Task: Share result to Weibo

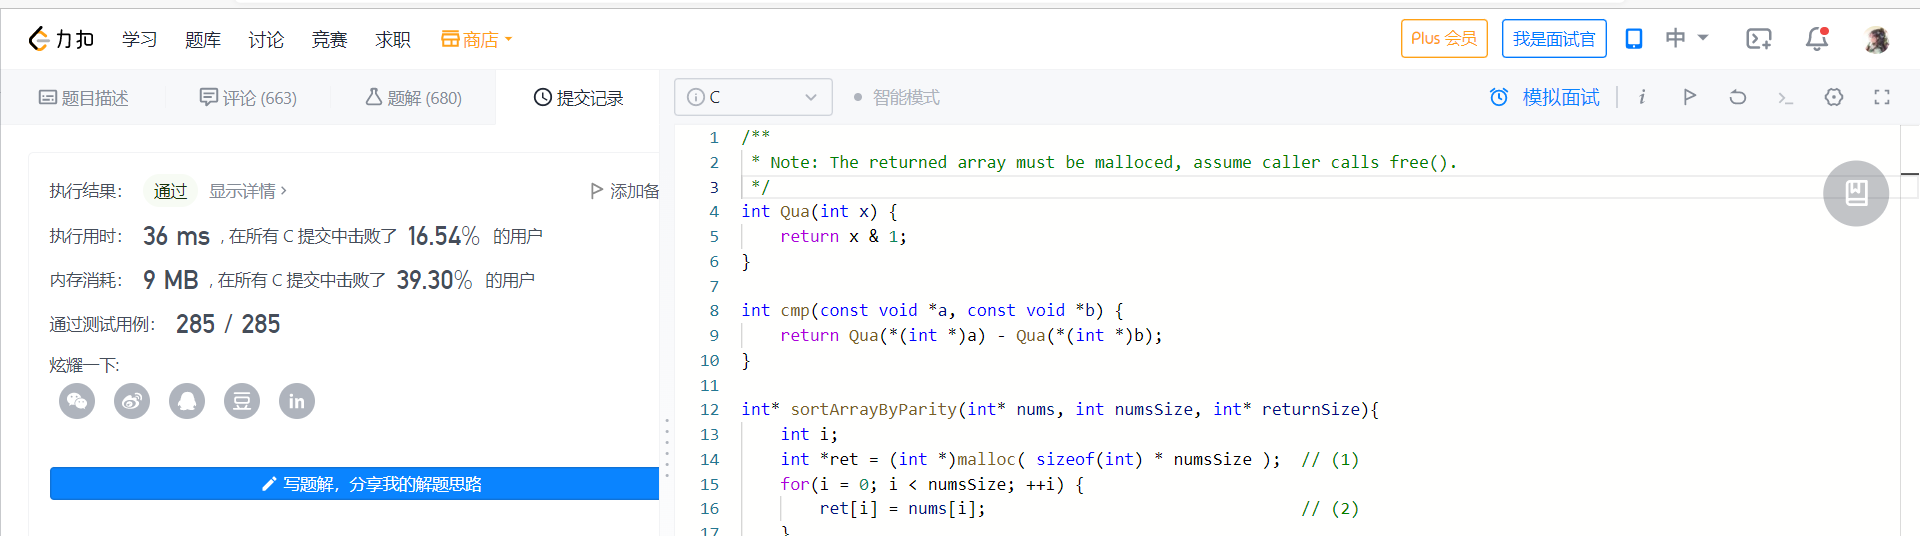Action: (x=132, y=402)
